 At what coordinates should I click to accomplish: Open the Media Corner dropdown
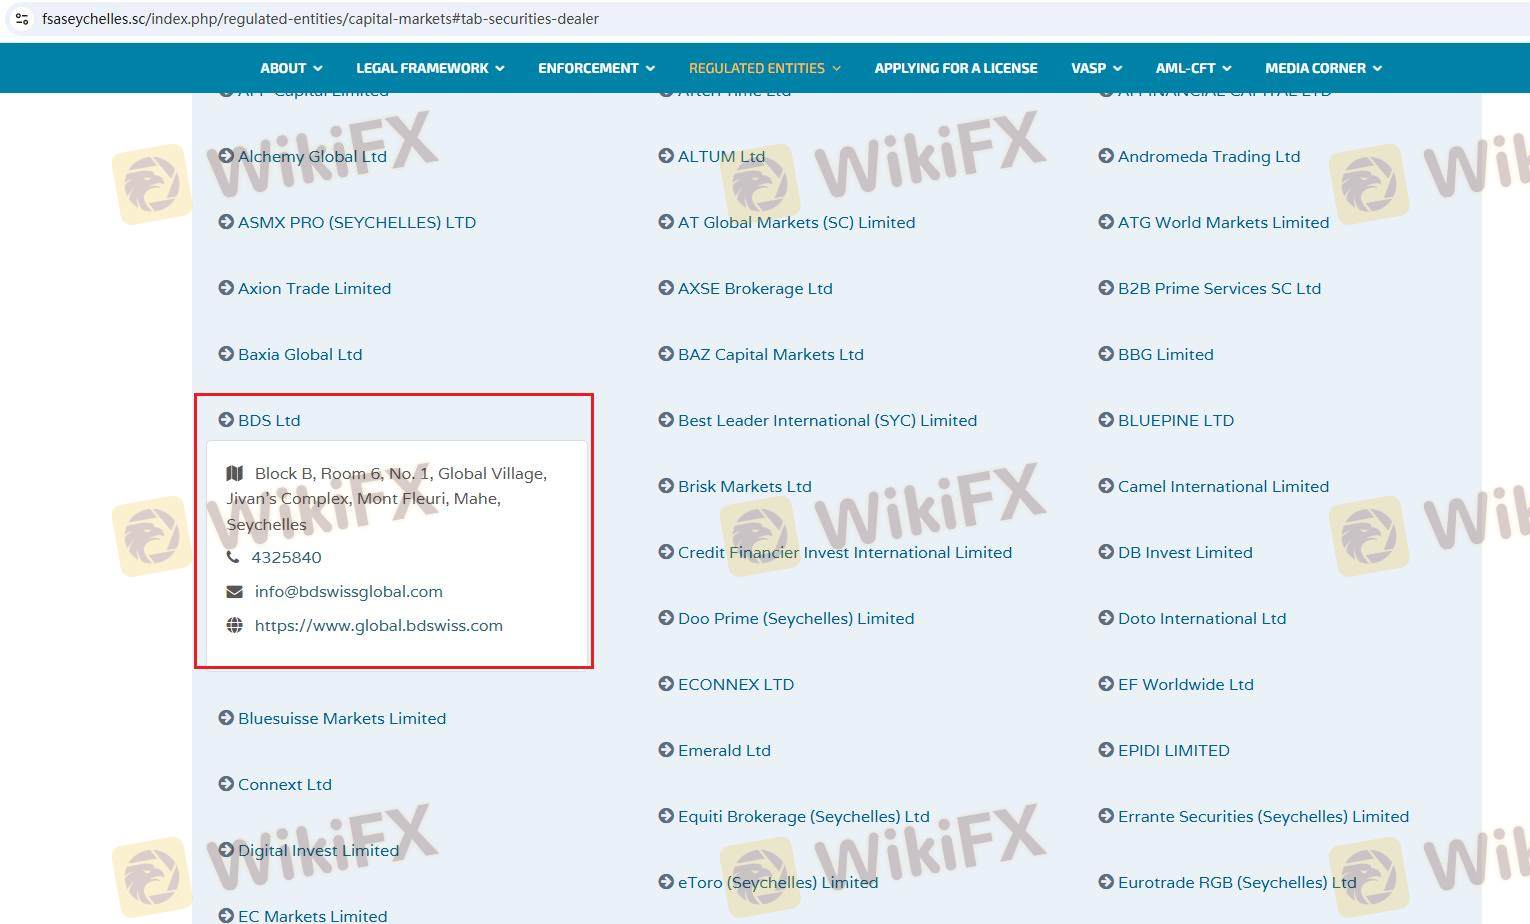point(1323,68)
